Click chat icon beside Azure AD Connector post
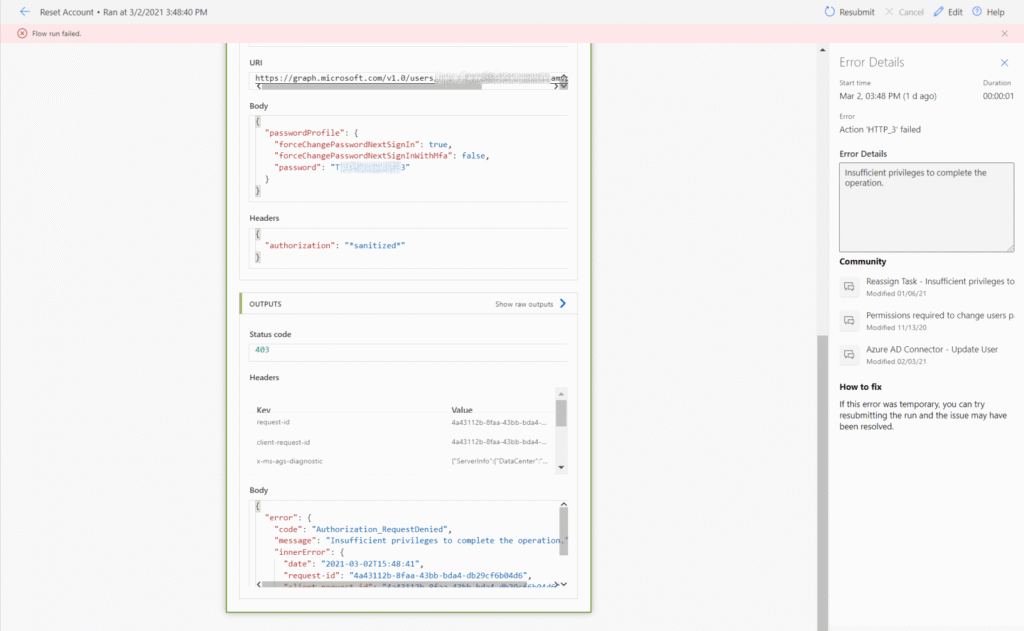Image resolution: width=1024 pixels, height=631 pixels. click(849, 355)
